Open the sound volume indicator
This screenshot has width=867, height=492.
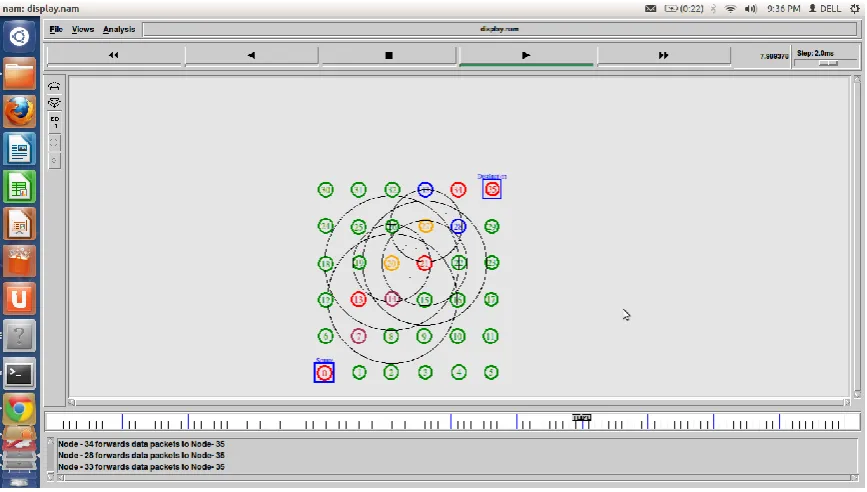click(x=750, y=8)
